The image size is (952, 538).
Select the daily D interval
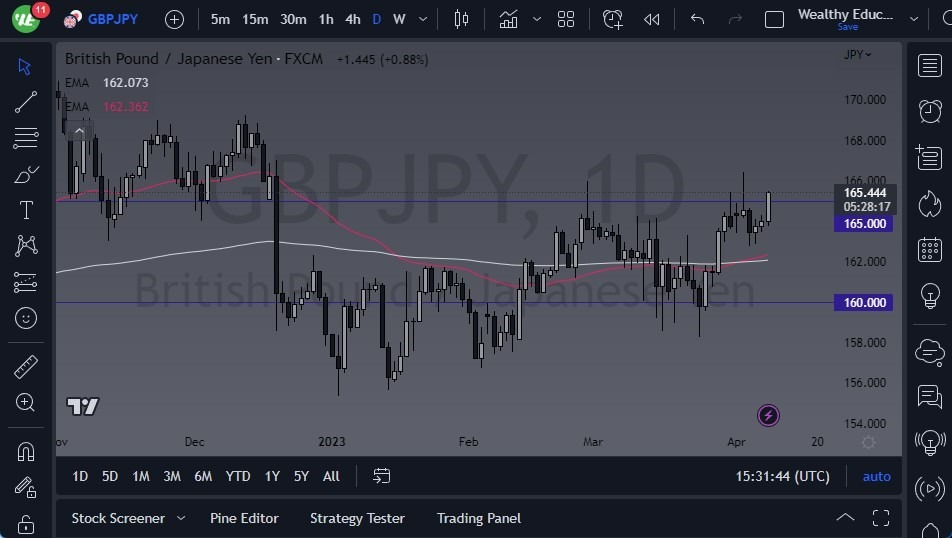point(376,19)
